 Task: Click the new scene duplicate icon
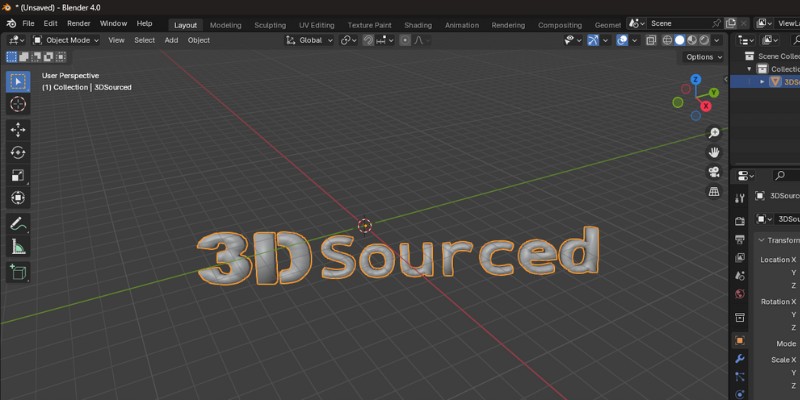[x=731, y=23]
